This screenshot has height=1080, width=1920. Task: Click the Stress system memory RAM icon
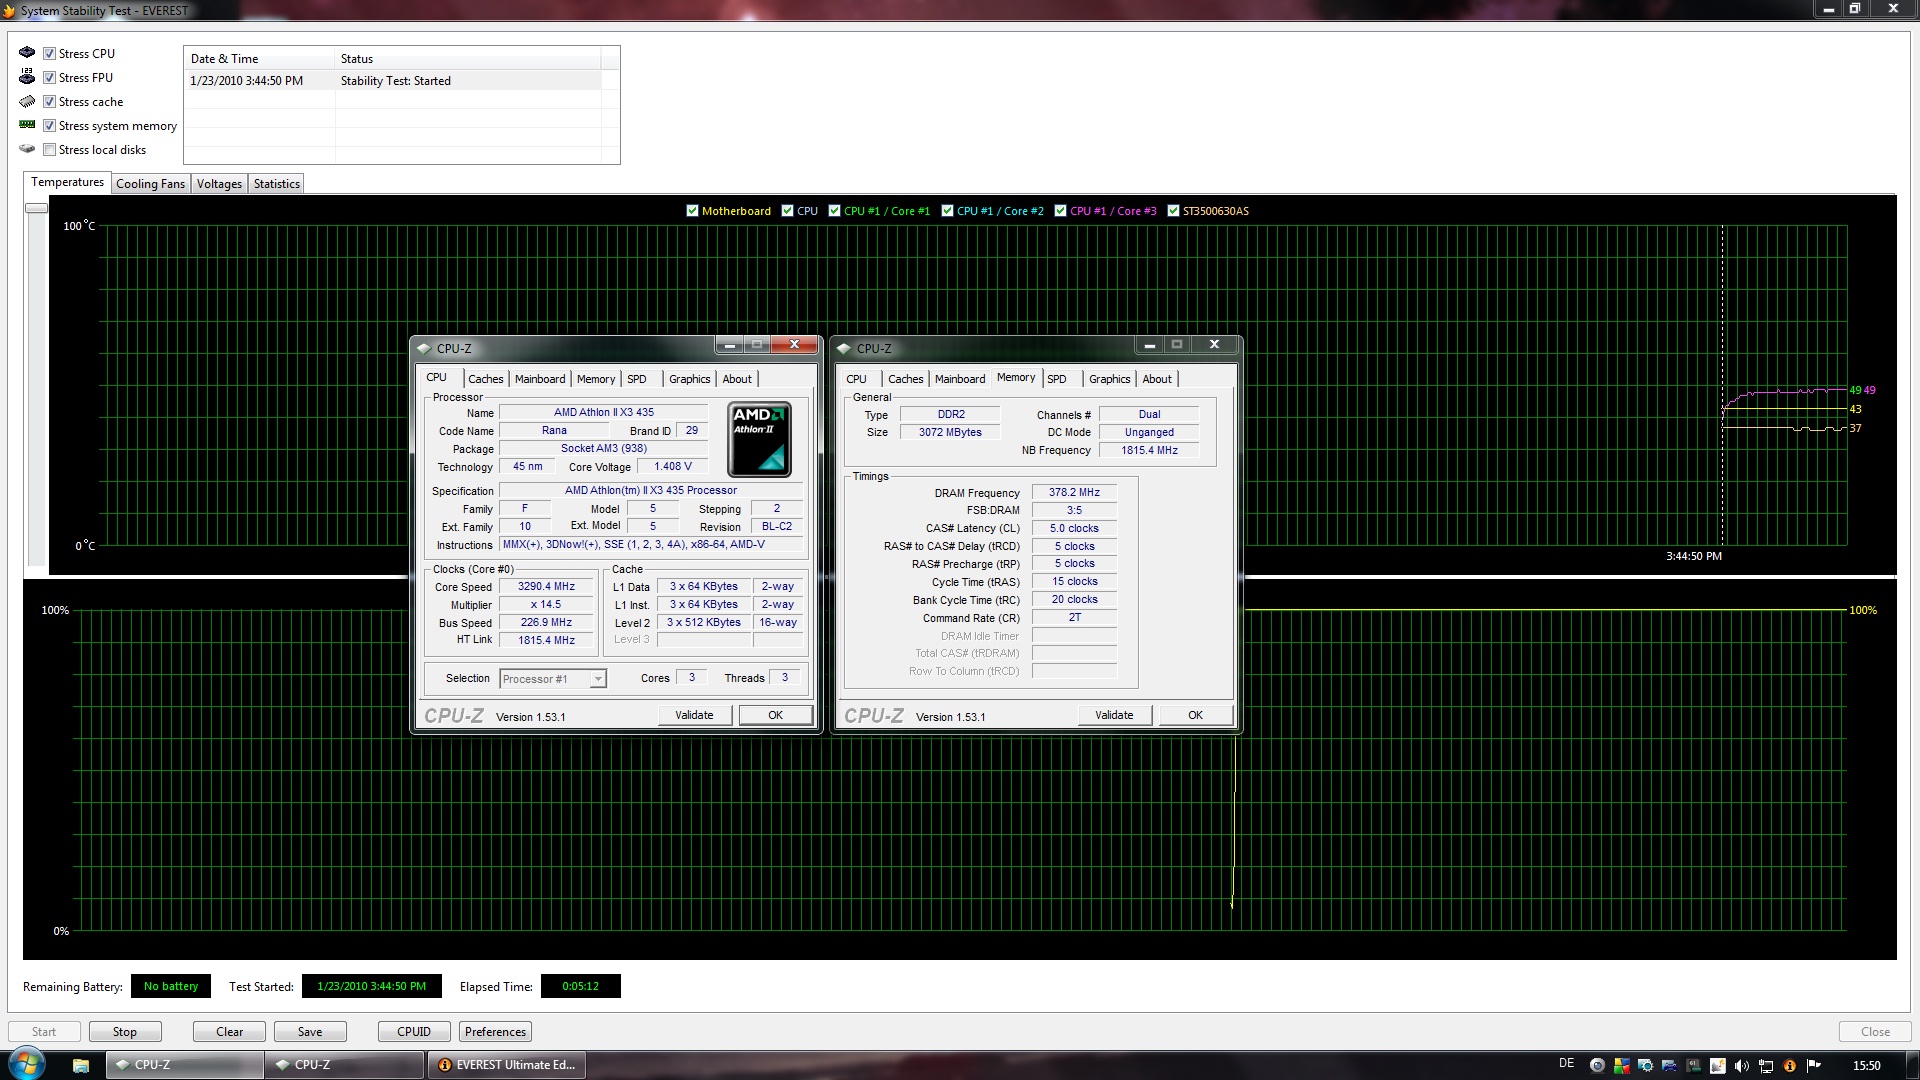(27, 125)
